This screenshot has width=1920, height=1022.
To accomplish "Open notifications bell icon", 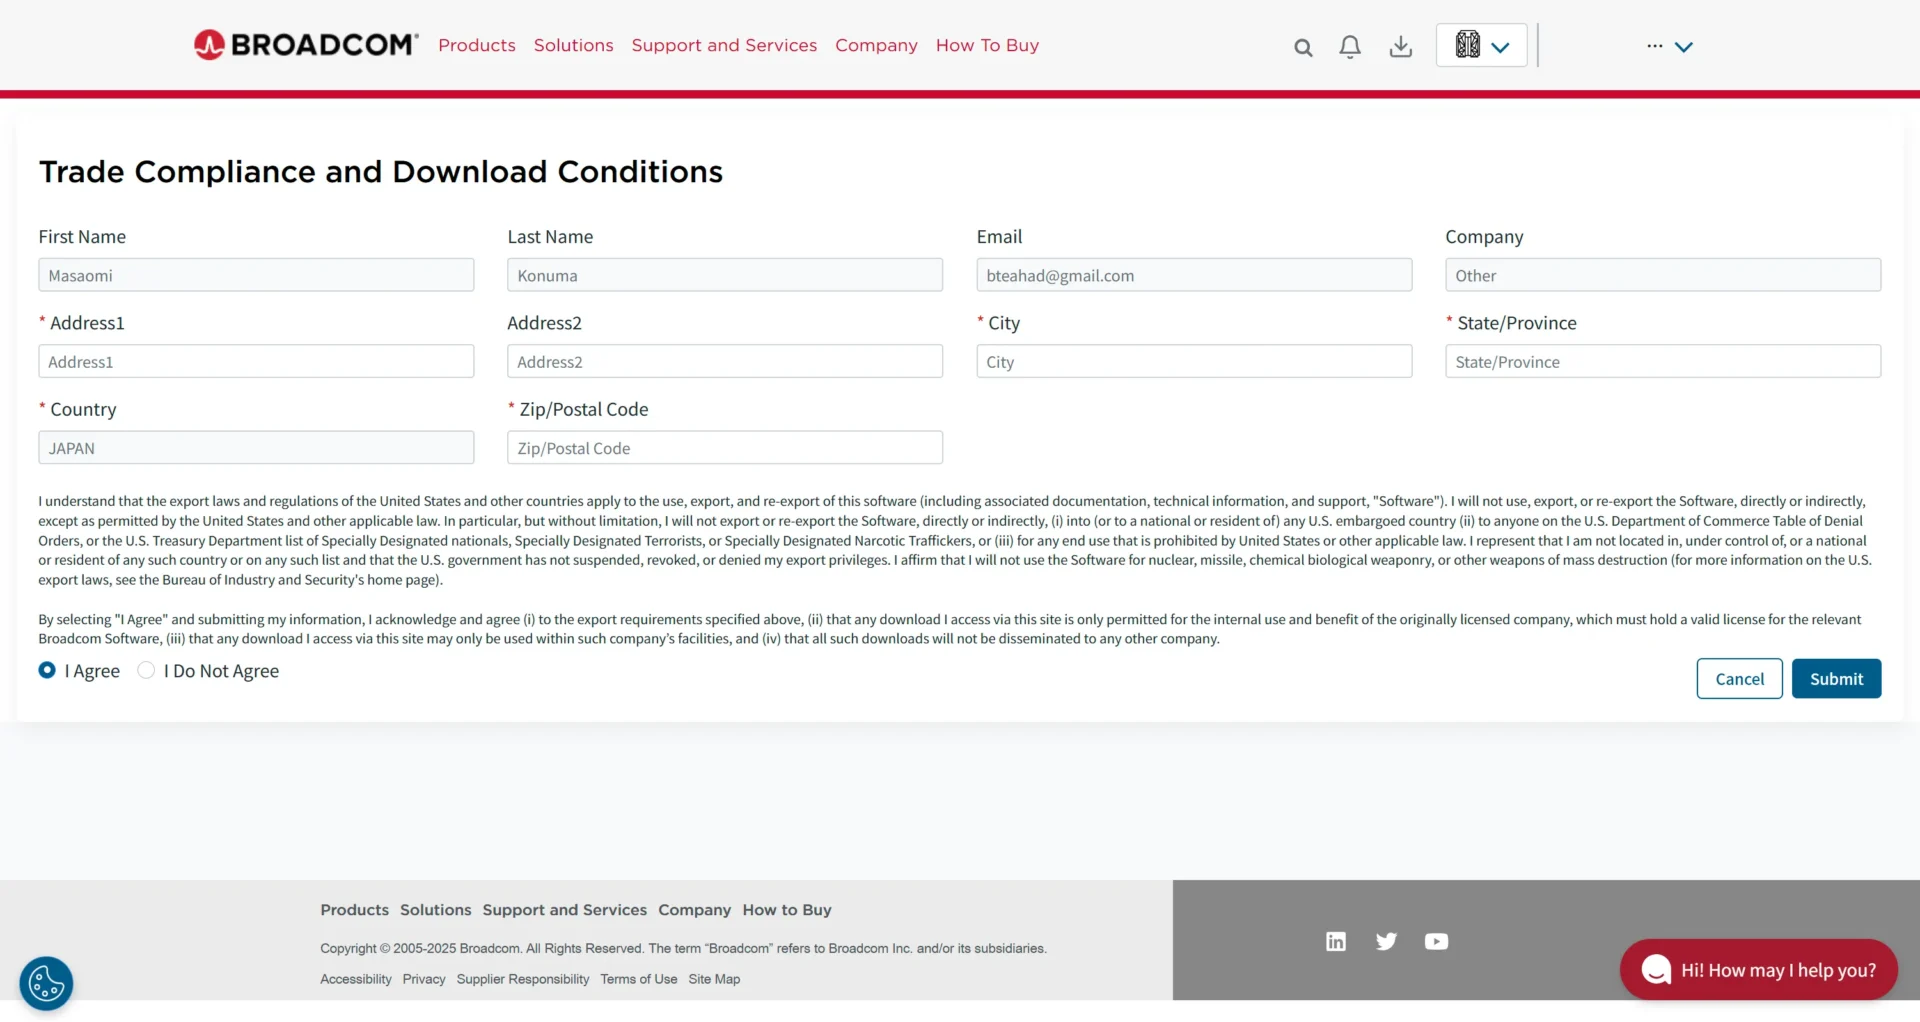I will point(1350,47).
